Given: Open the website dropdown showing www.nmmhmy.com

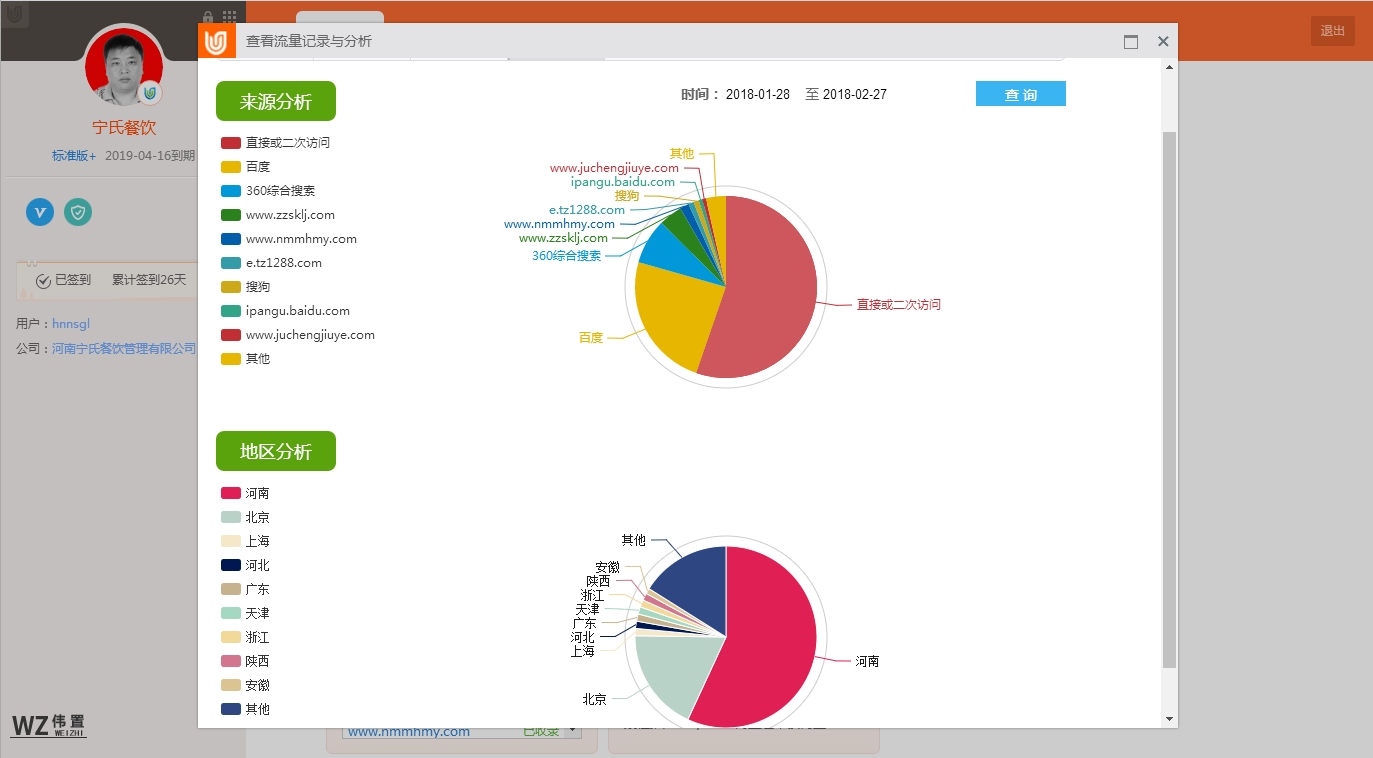Looking at the screenshot, I should 573,731.
